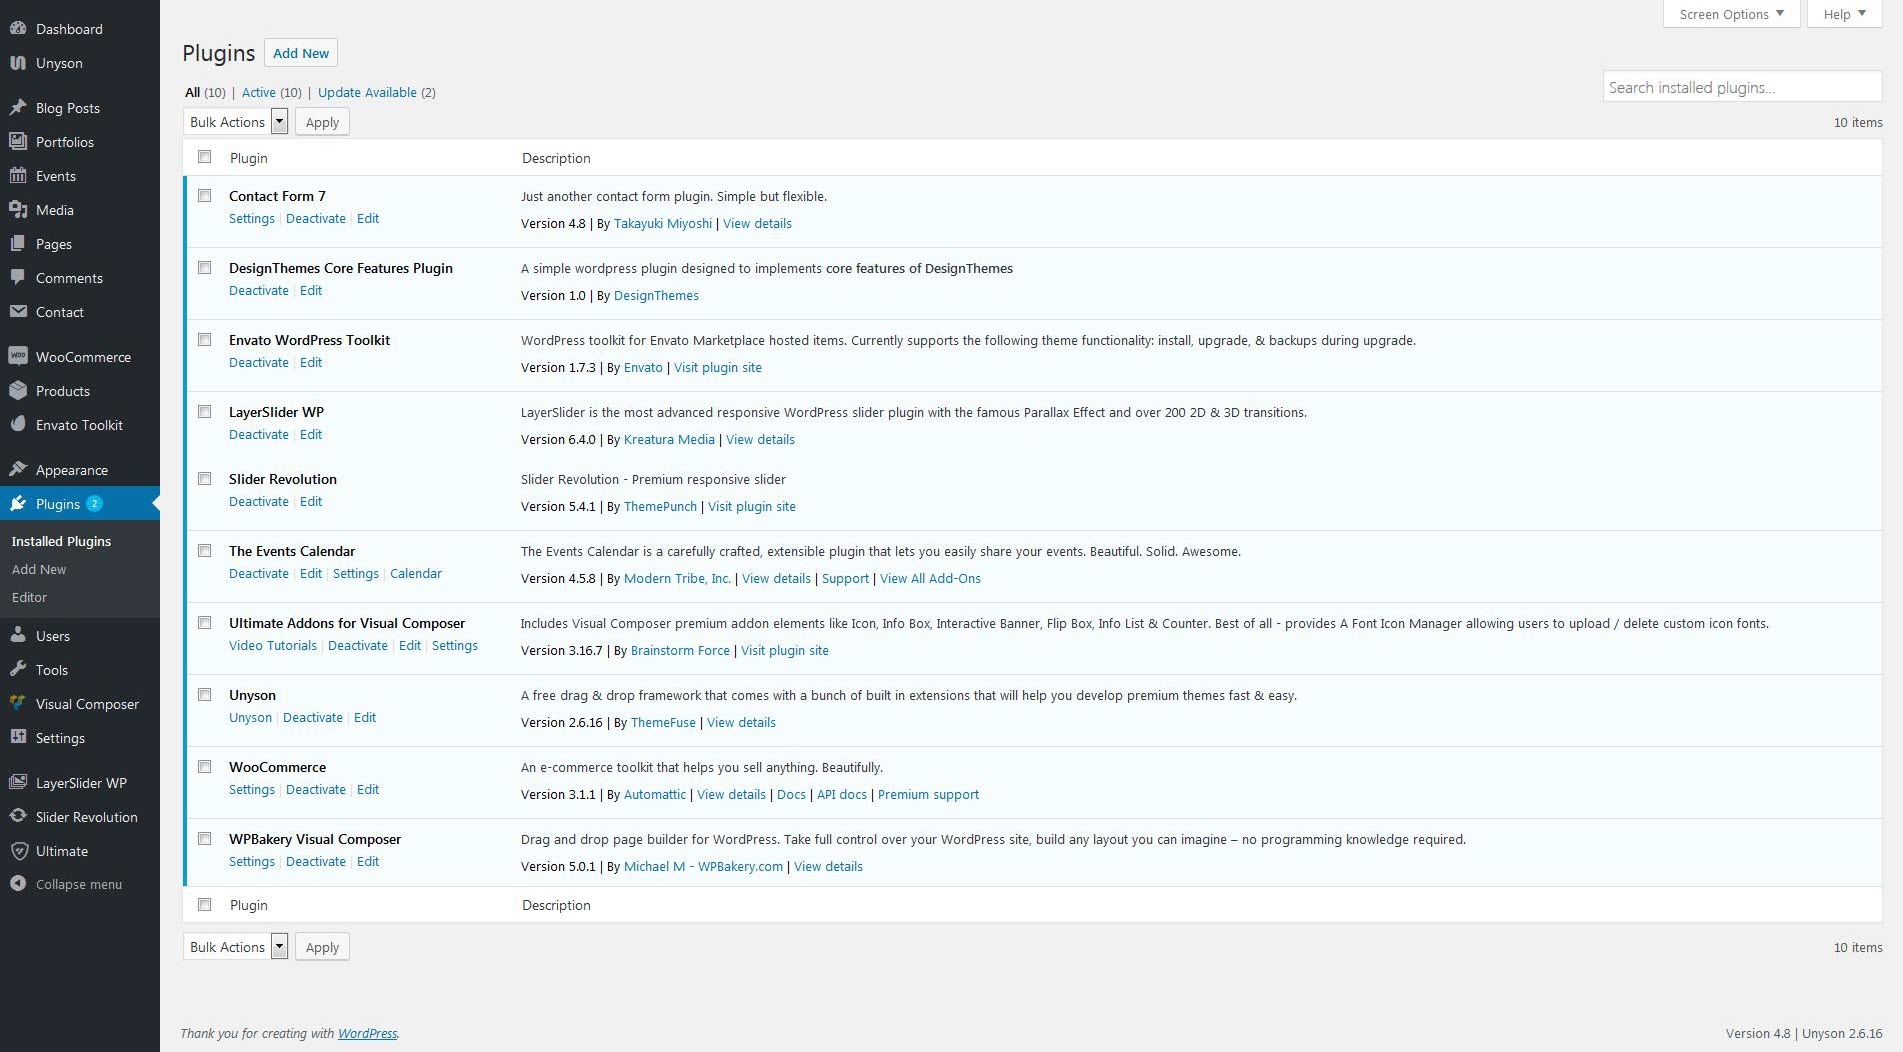Click the Appearance paintbrush icon
Screen dimensions: 1903x1052
[18, 470]
